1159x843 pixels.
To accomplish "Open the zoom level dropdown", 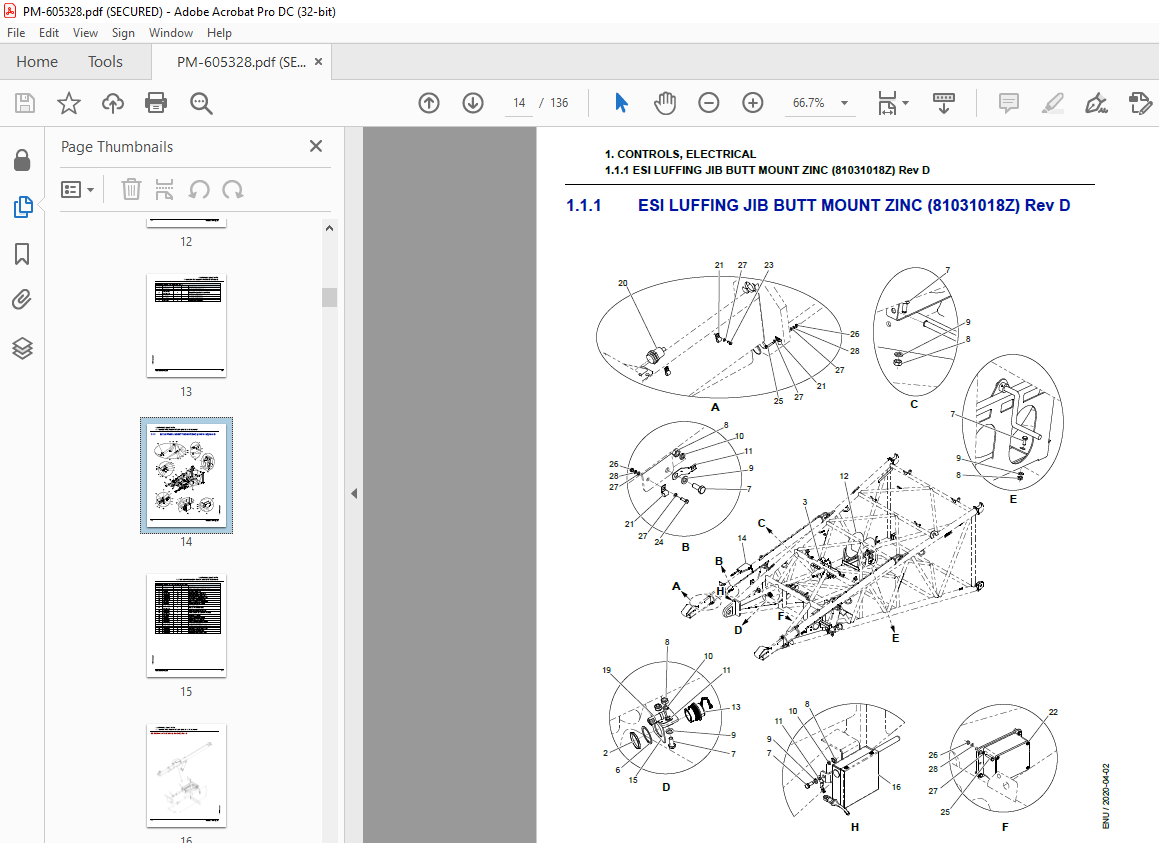I will (844, 103).
